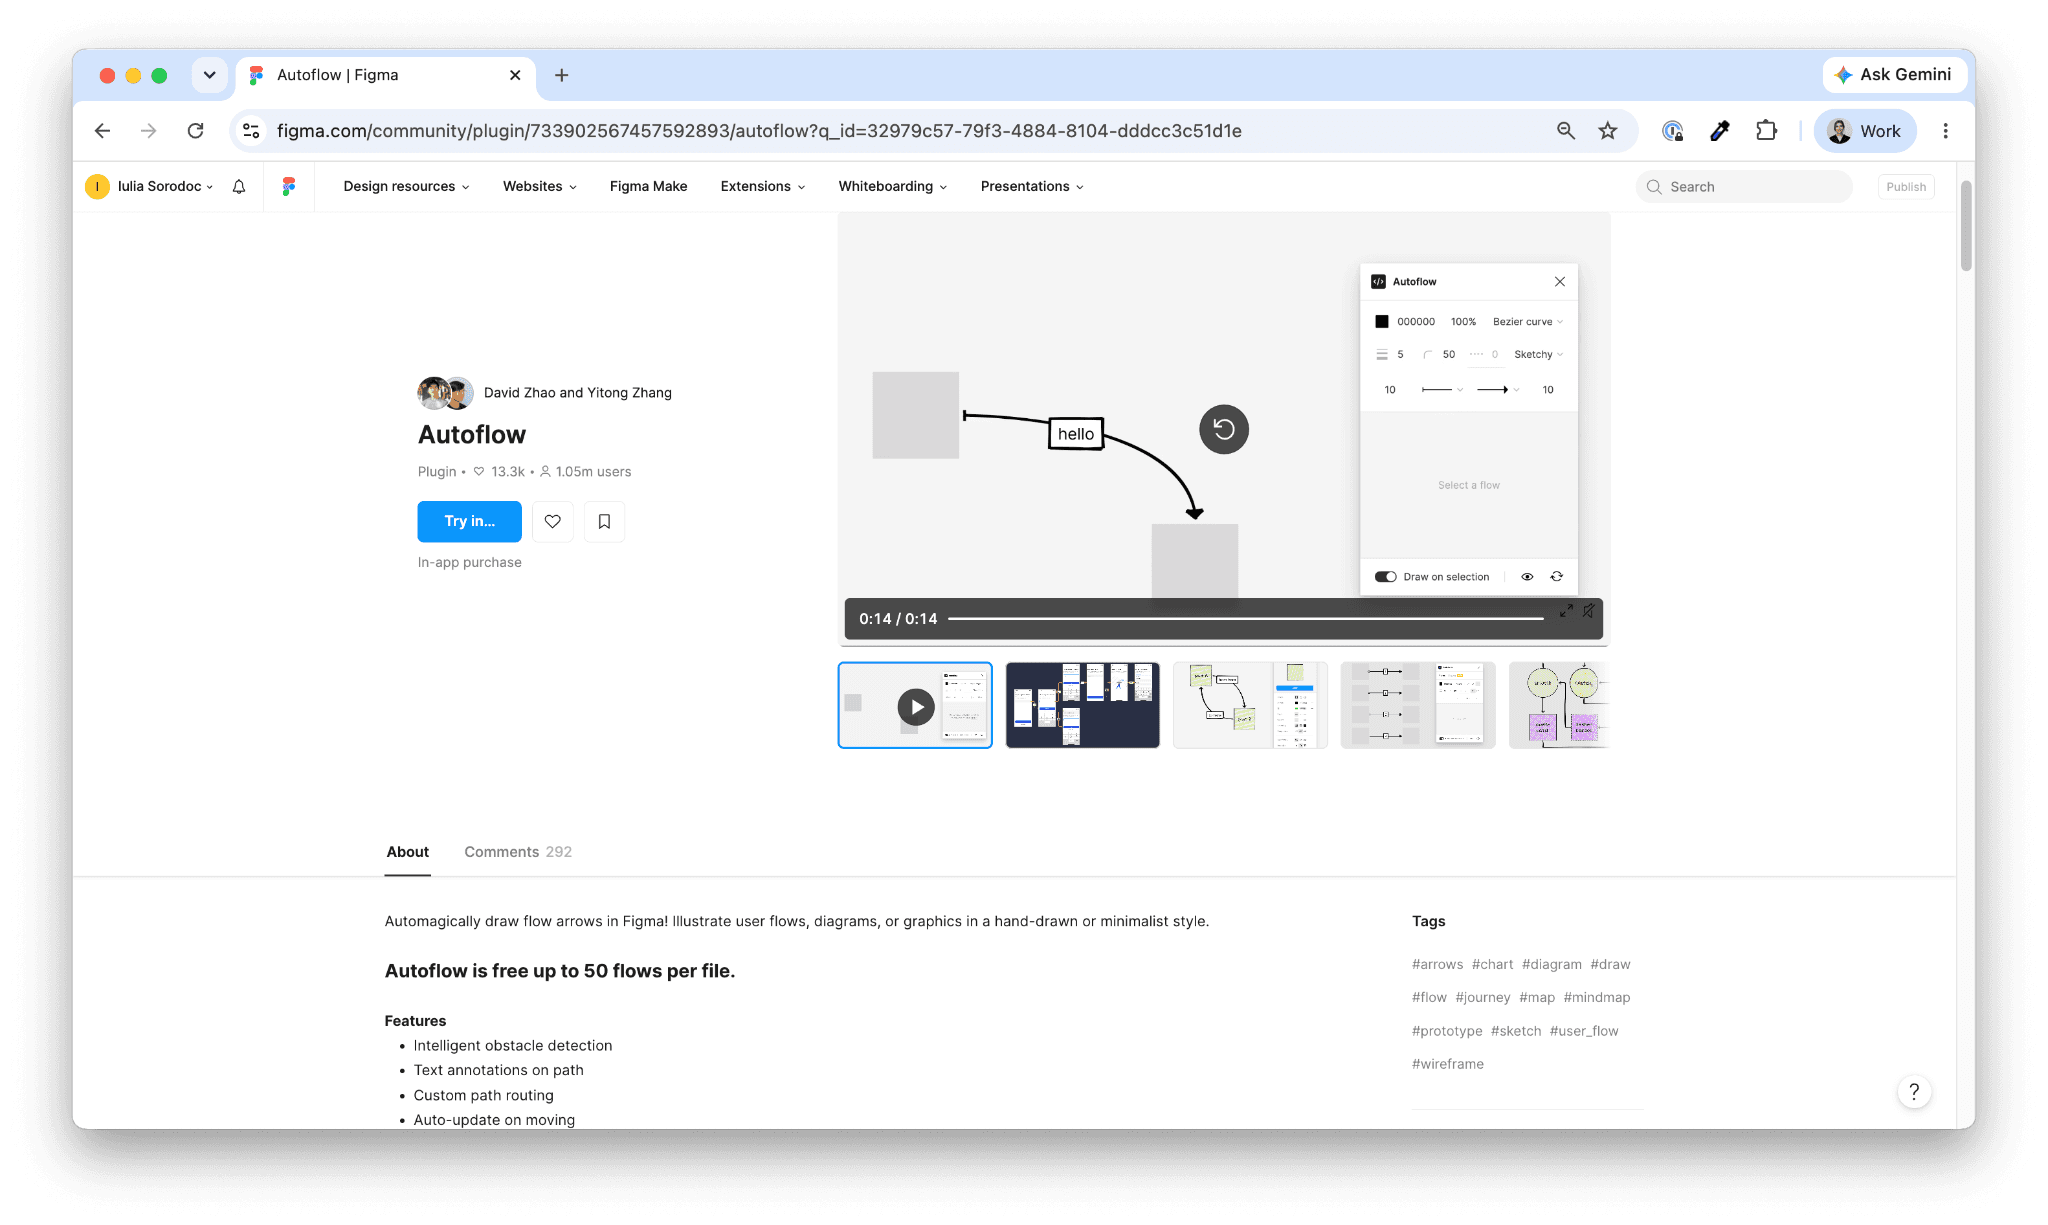Open the notifications bell
2048x1225 pixels.
pos(239,186)
